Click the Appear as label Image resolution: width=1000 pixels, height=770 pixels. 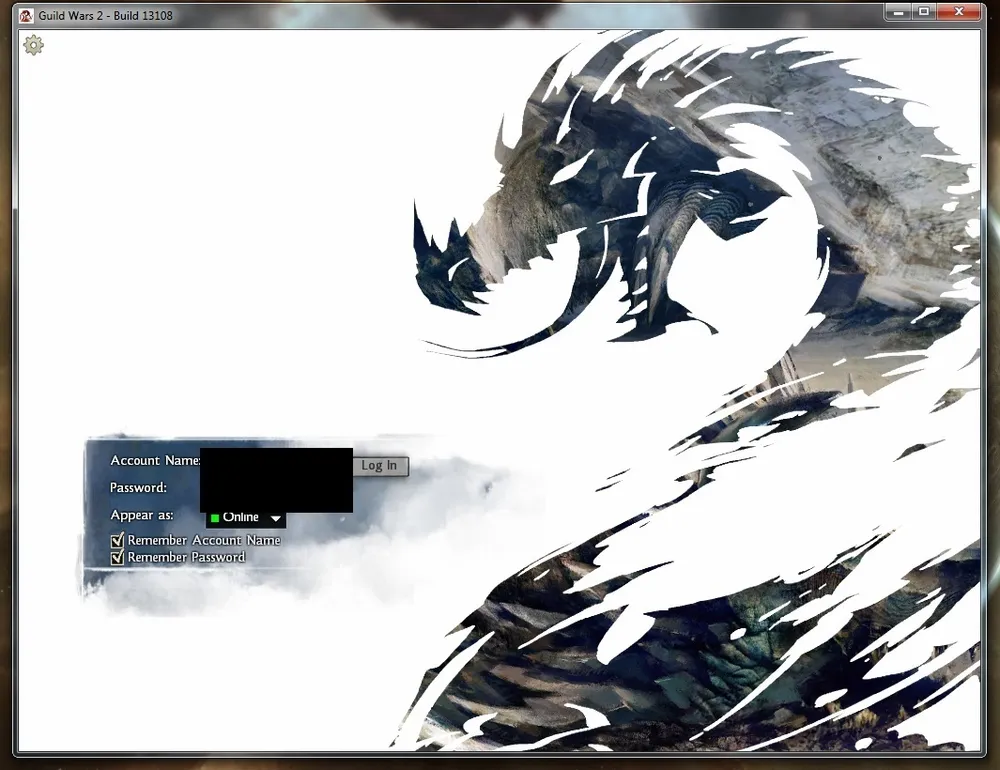click(x=142, y=515)
